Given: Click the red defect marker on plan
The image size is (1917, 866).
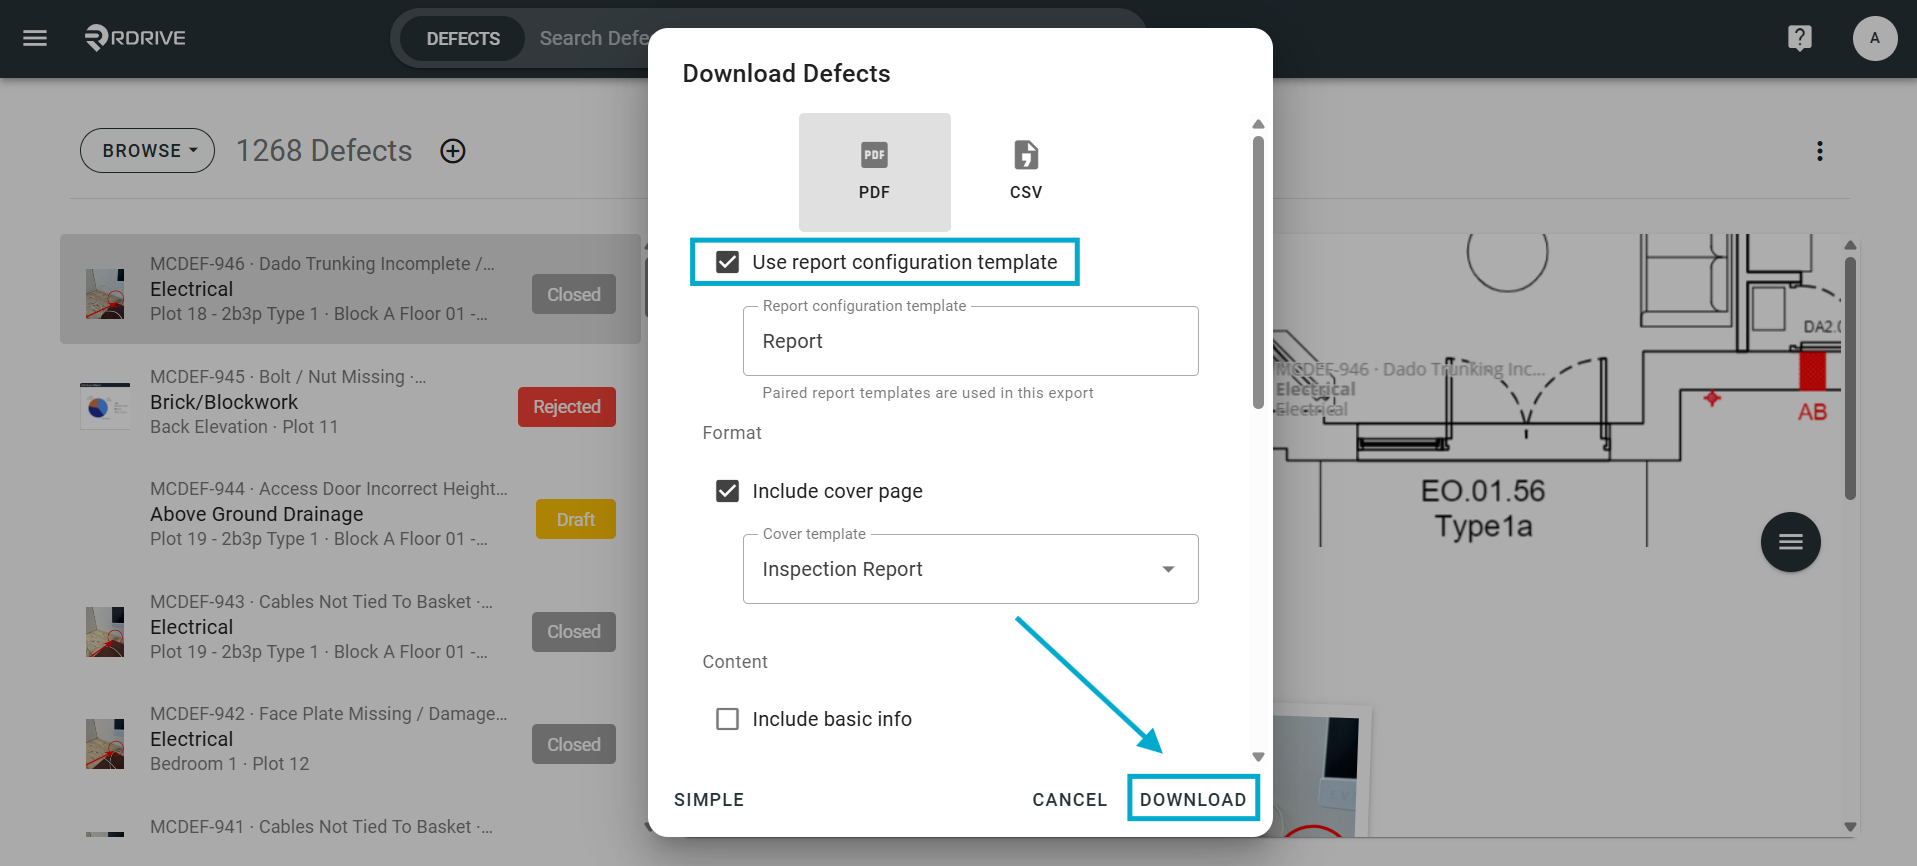Looking at the screenshot, I should click(1712, 398).
